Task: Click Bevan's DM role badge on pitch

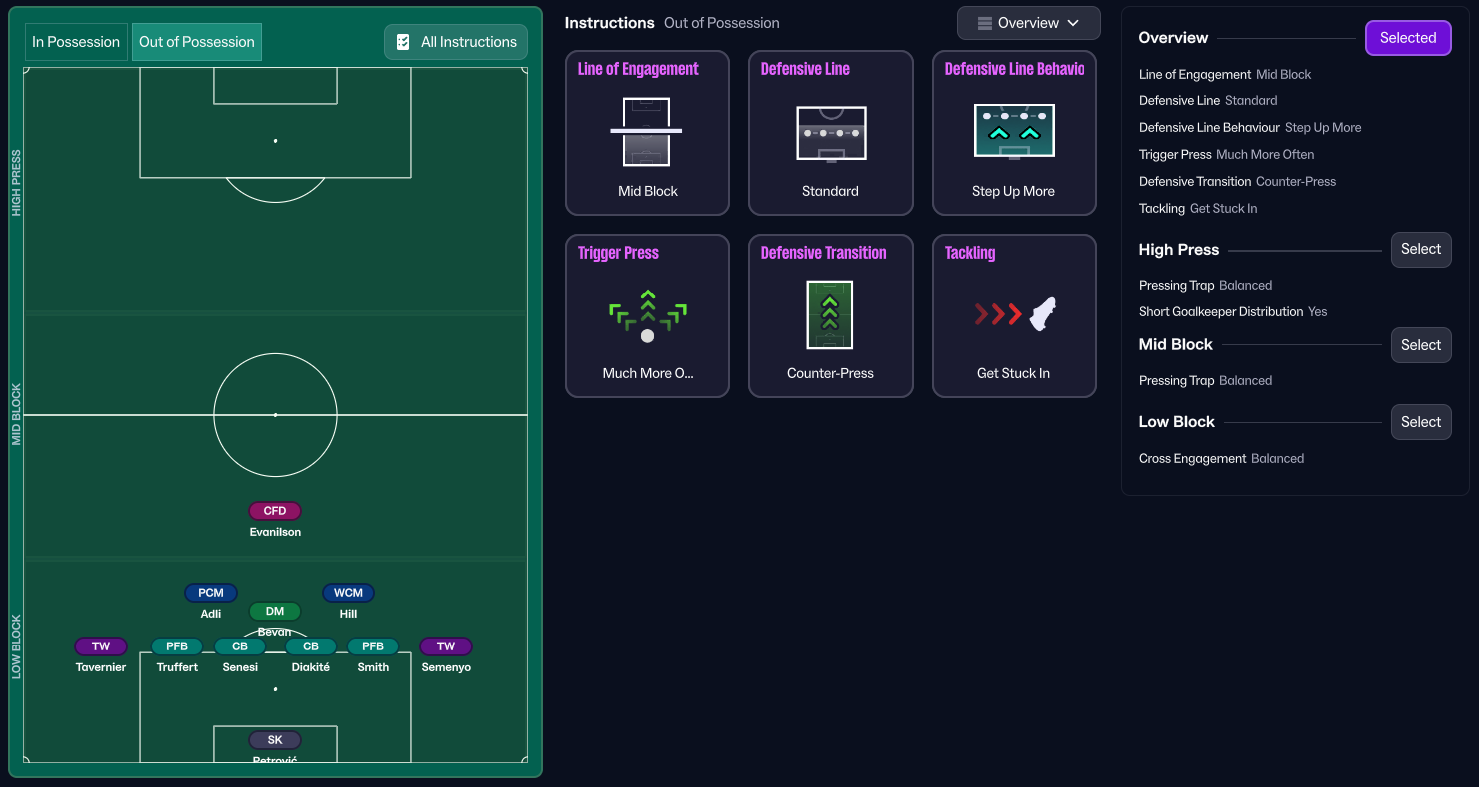Action: point(275,611)
